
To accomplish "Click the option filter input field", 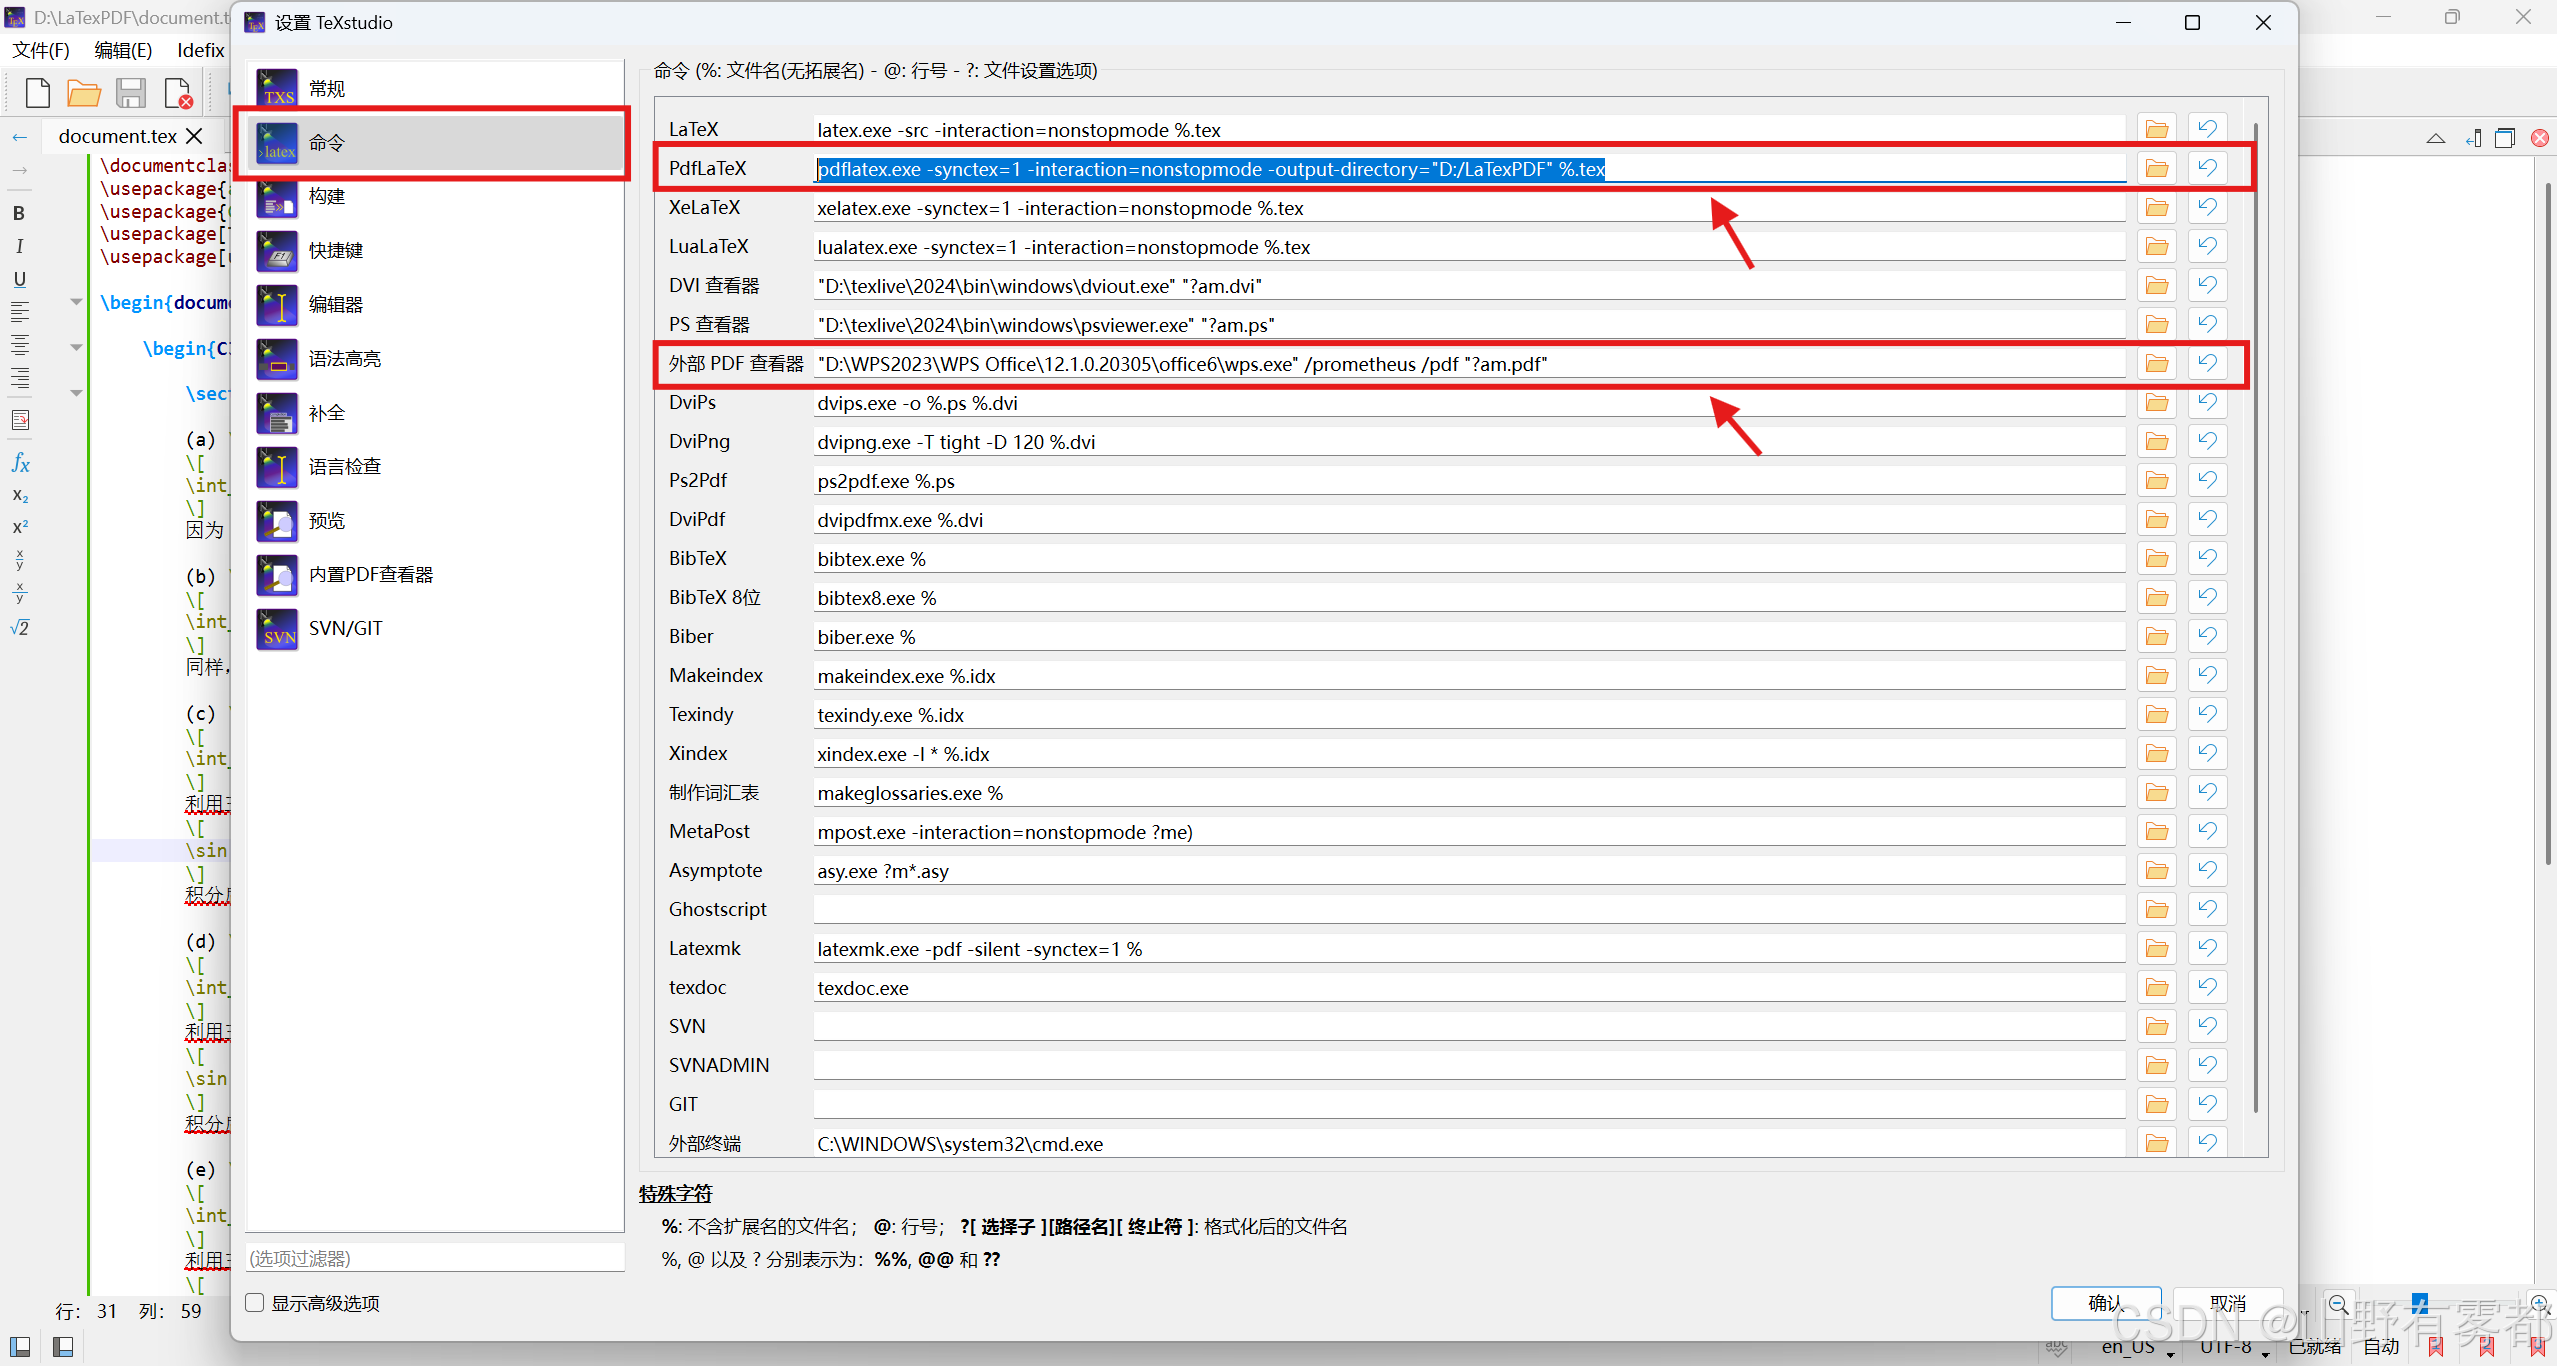I will tap(435, 1257).
